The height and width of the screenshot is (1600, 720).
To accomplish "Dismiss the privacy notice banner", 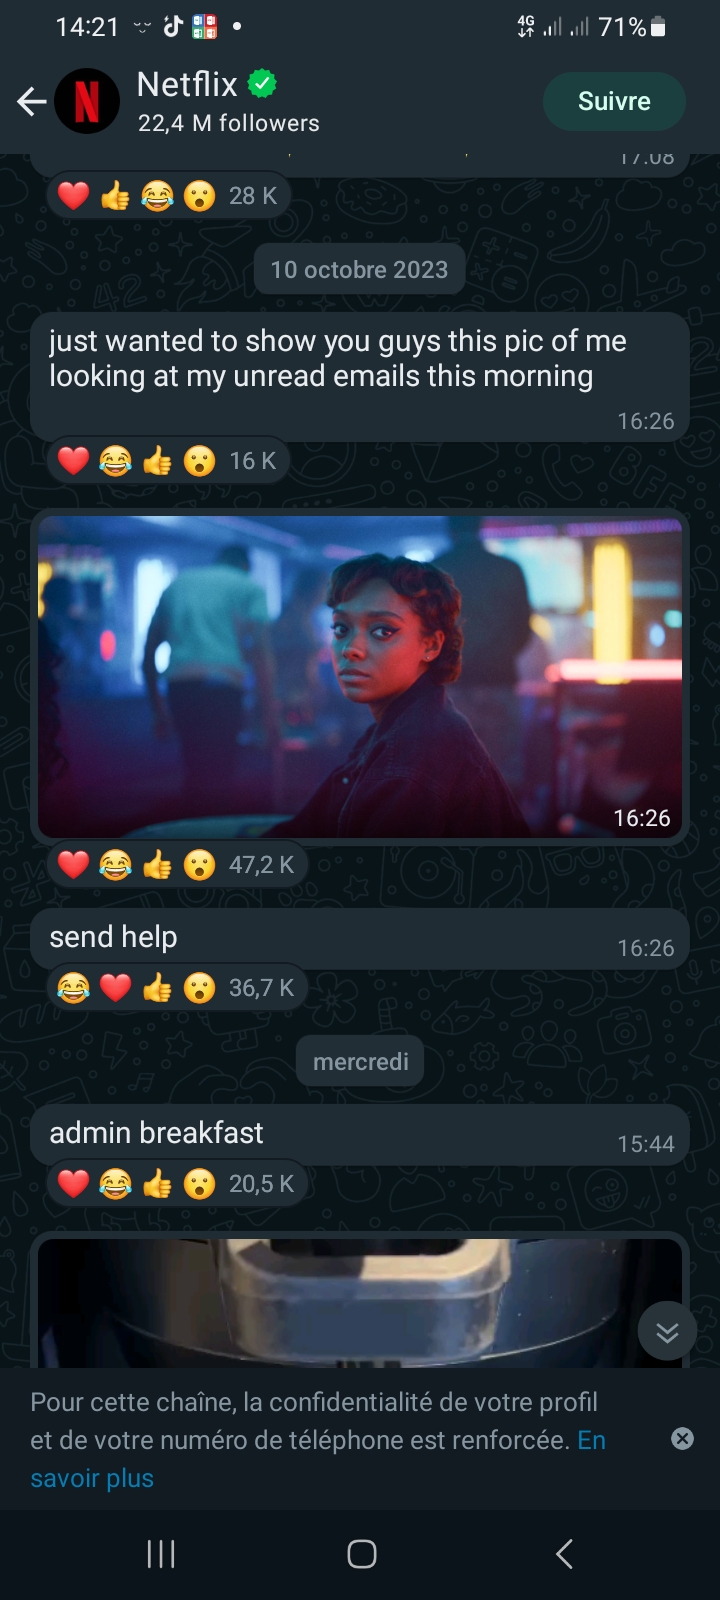I will pyautogui.click(x=682, y=1439).
